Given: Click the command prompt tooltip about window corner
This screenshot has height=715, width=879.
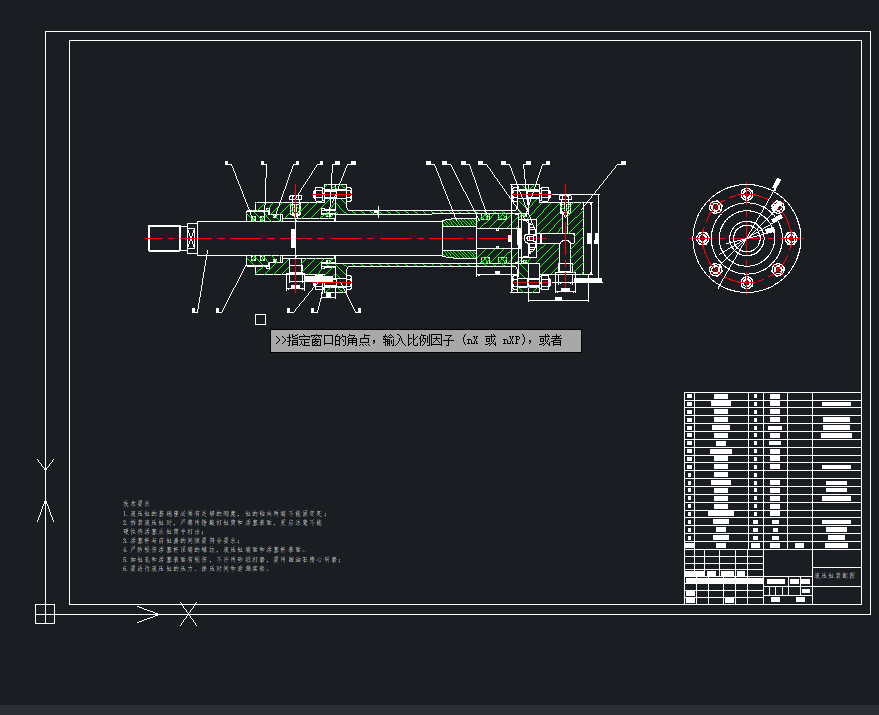Looking at the screenshot, I should 425,340.
